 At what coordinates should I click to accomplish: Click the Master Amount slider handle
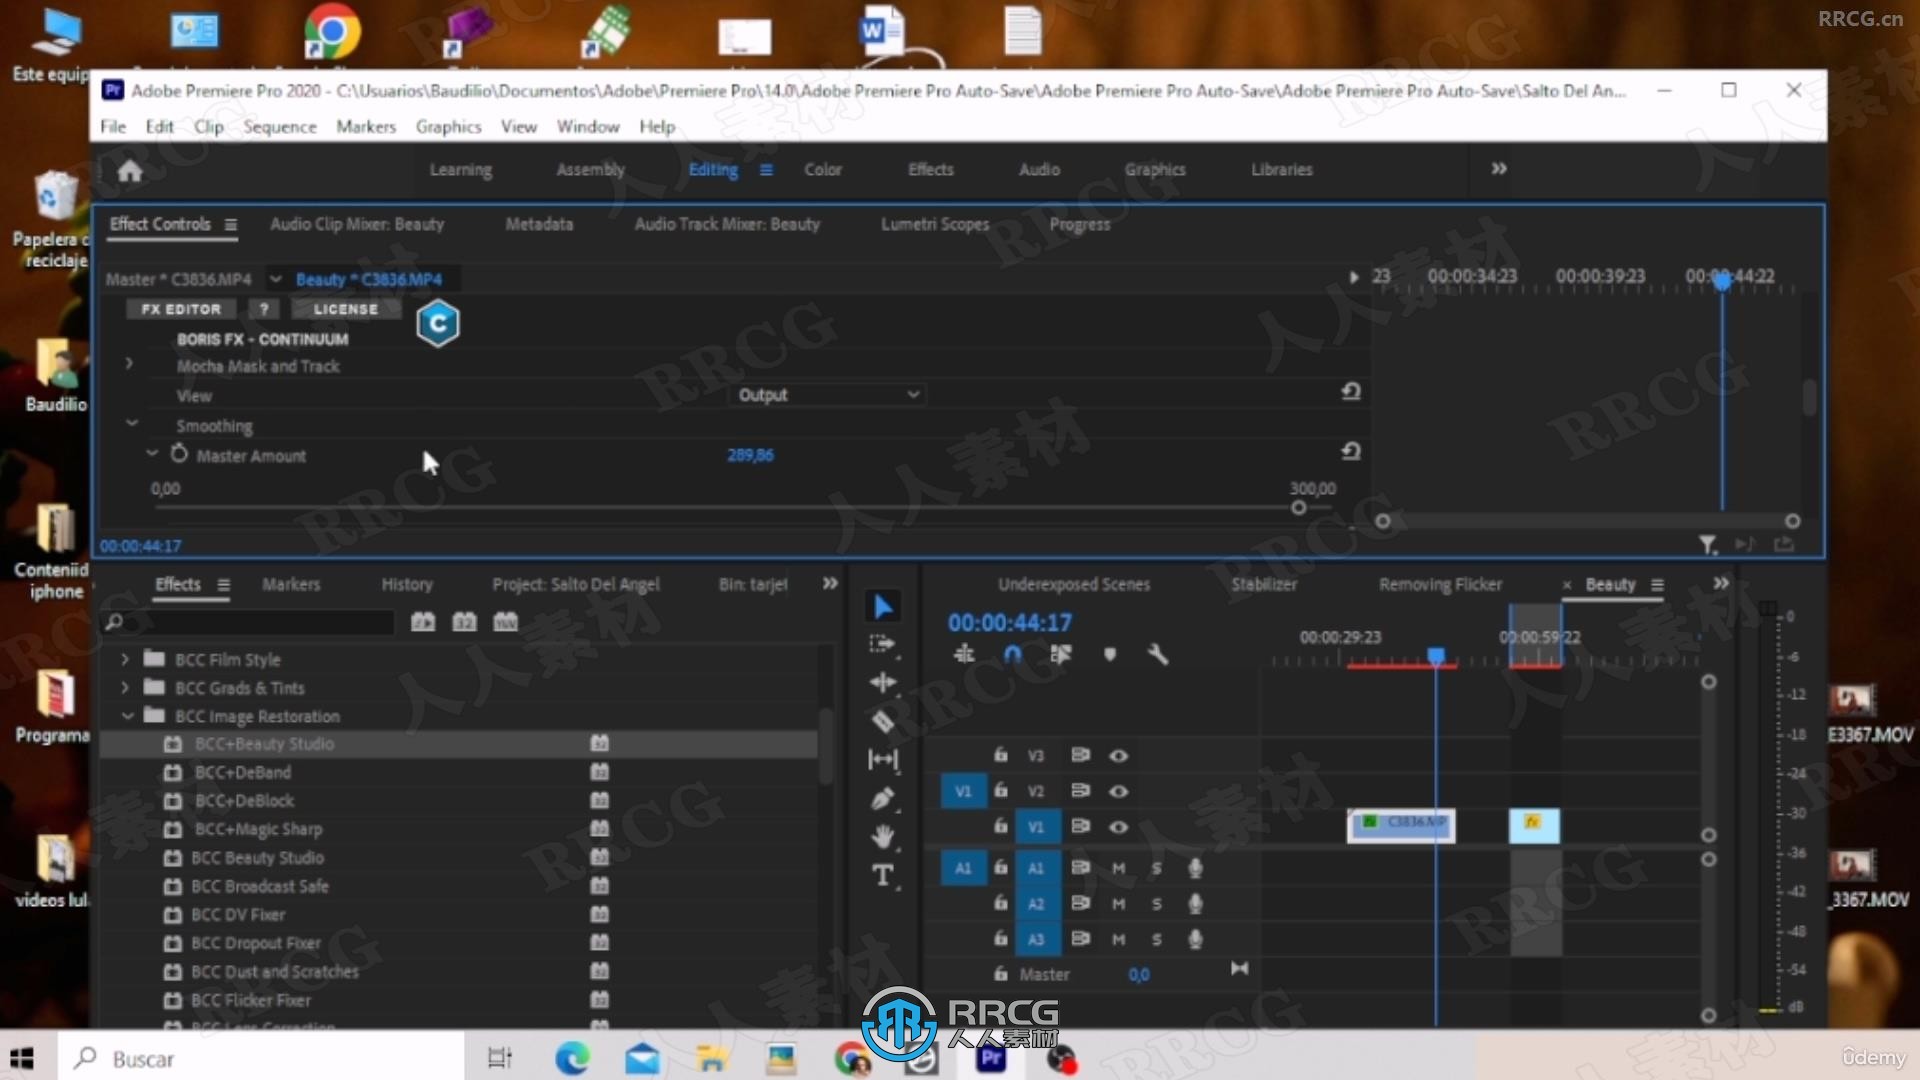pos(1298,508)
